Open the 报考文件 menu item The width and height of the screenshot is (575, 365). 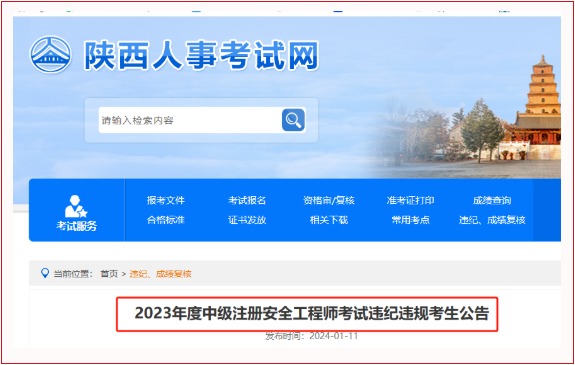click(x=166, y=200)
